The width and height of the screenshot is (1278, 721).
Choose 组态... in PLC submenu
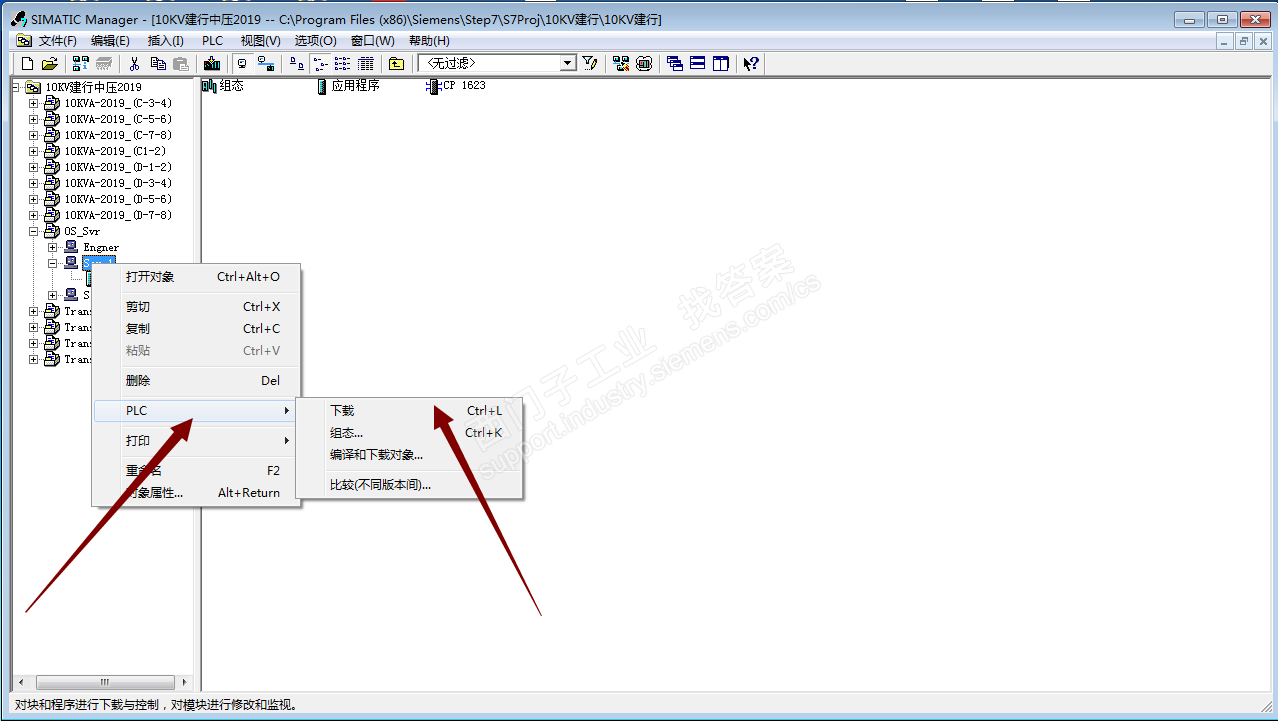pos(410,433)
